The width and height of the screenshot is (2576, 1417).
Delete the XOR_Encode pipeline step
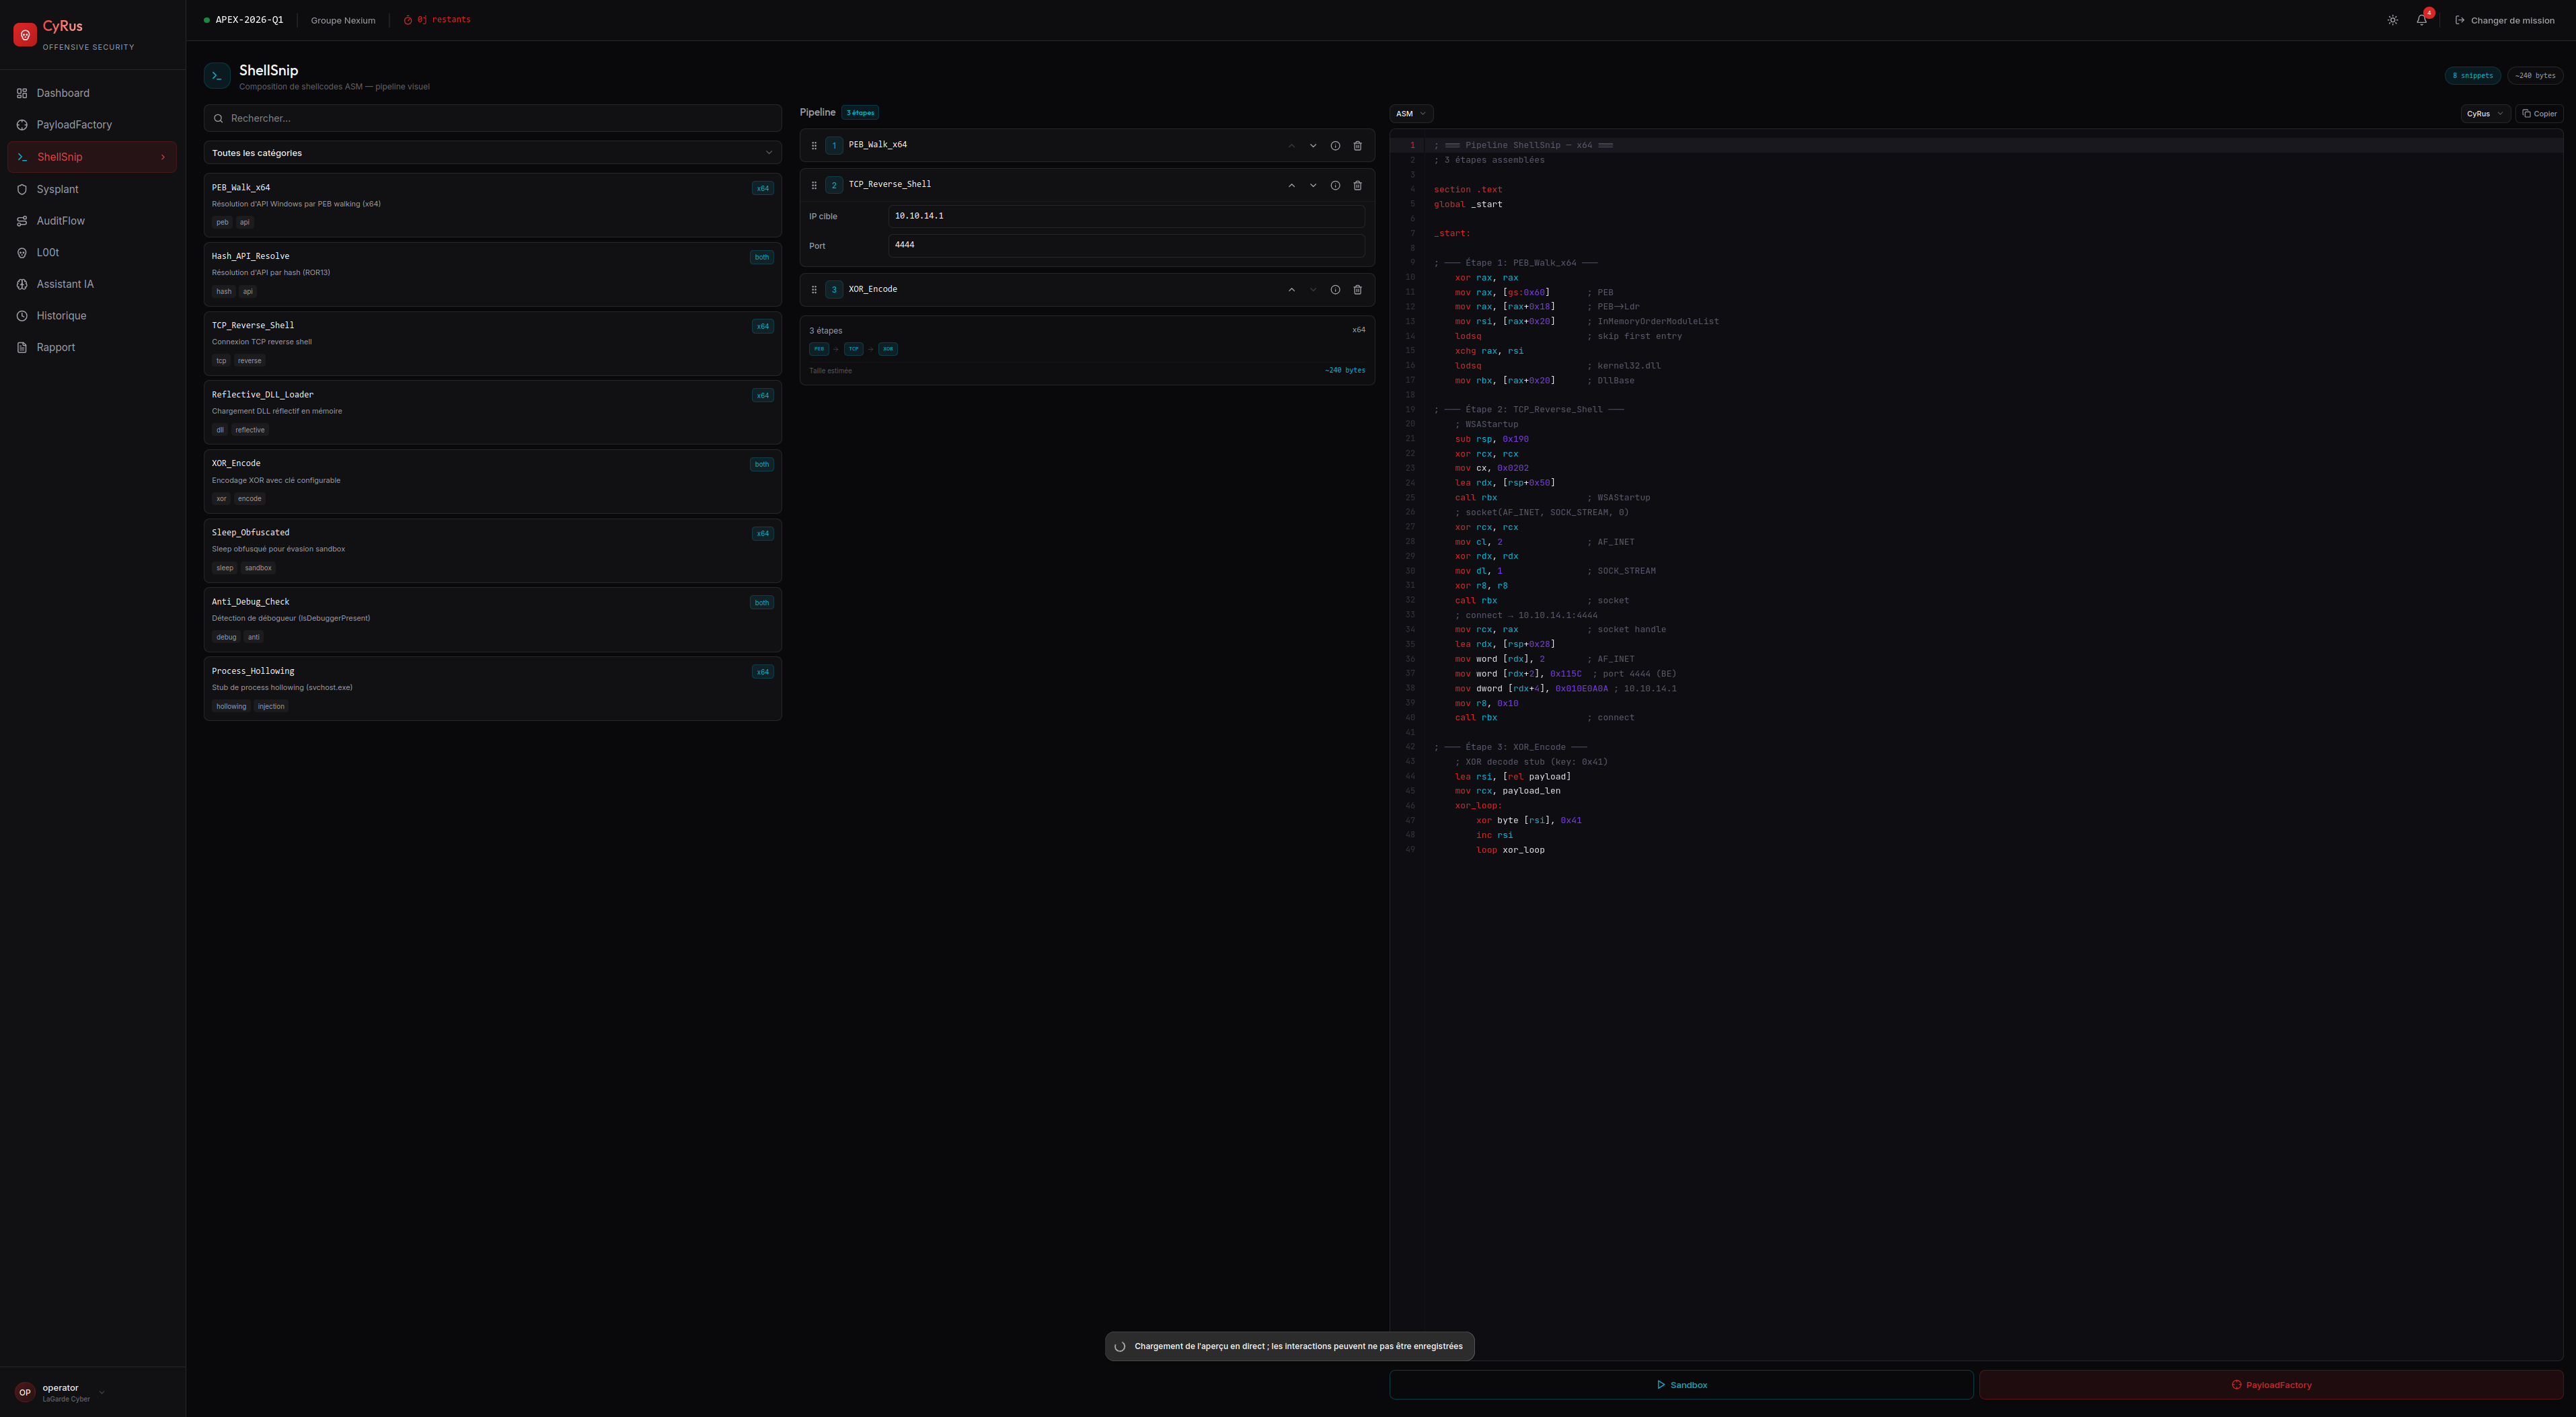1357,290
